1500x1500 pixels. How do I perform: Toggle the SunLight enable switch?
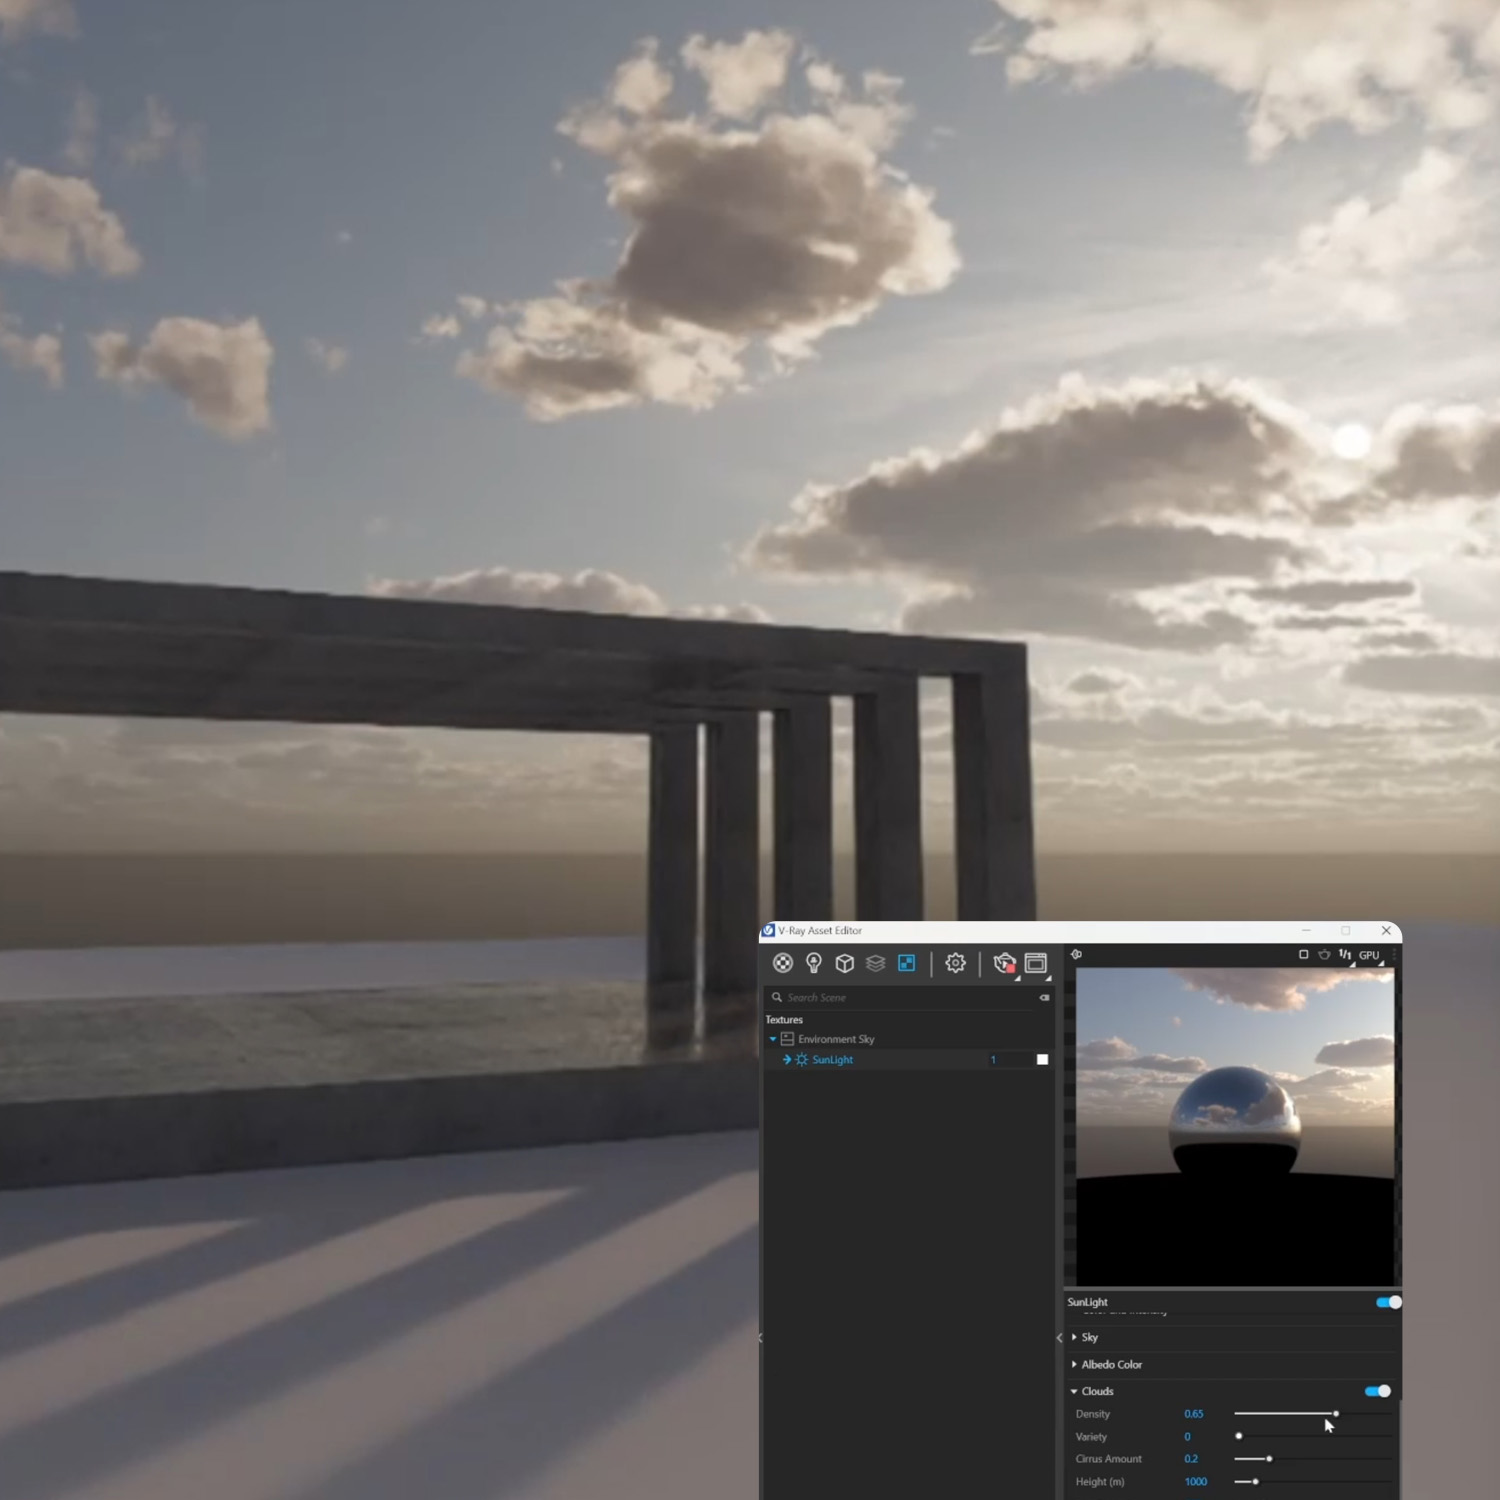pos(1388,1302)
